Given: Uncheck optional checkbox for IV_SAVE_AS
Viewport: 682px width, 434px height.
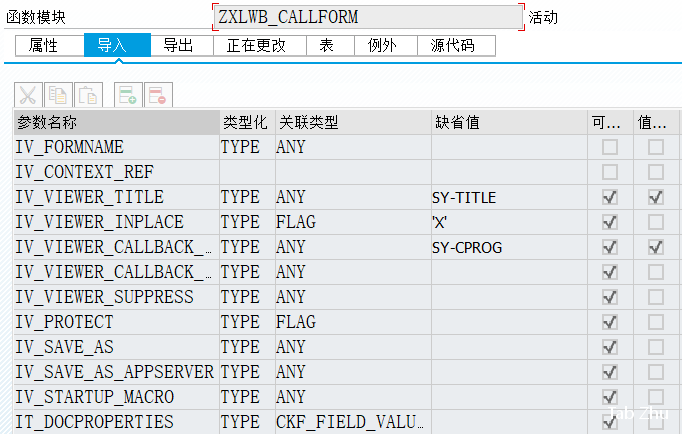Looking at the screenshot, I should 610,347.
